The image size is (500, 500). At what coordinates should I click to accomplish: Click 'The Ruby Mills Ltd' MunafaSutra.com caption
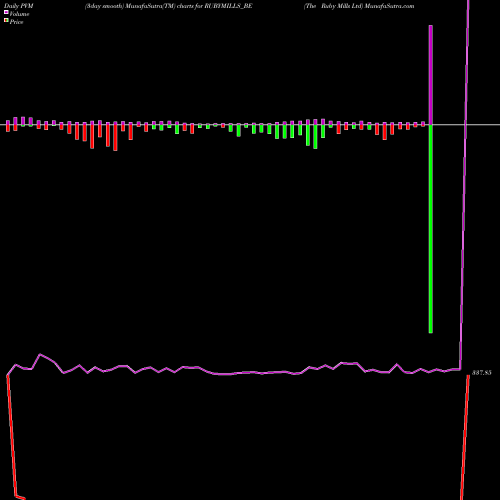point(359,6)
